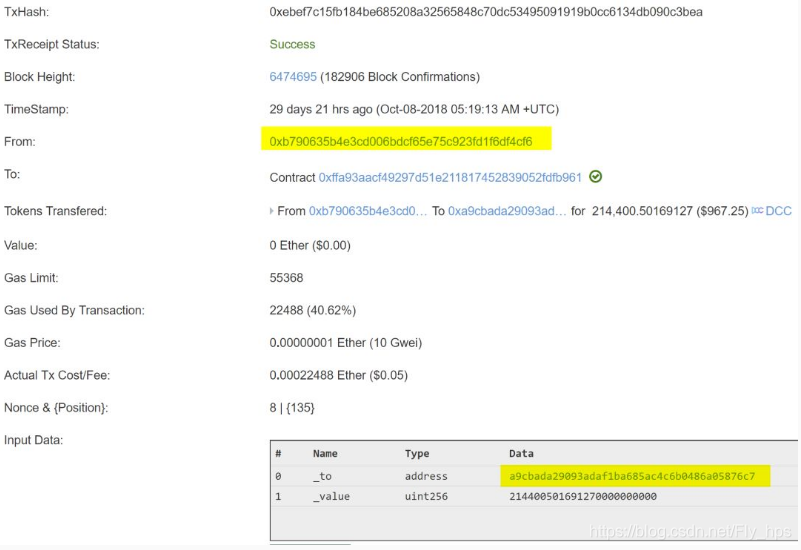Click the verified contract checkmark icon

click(595, 177)
